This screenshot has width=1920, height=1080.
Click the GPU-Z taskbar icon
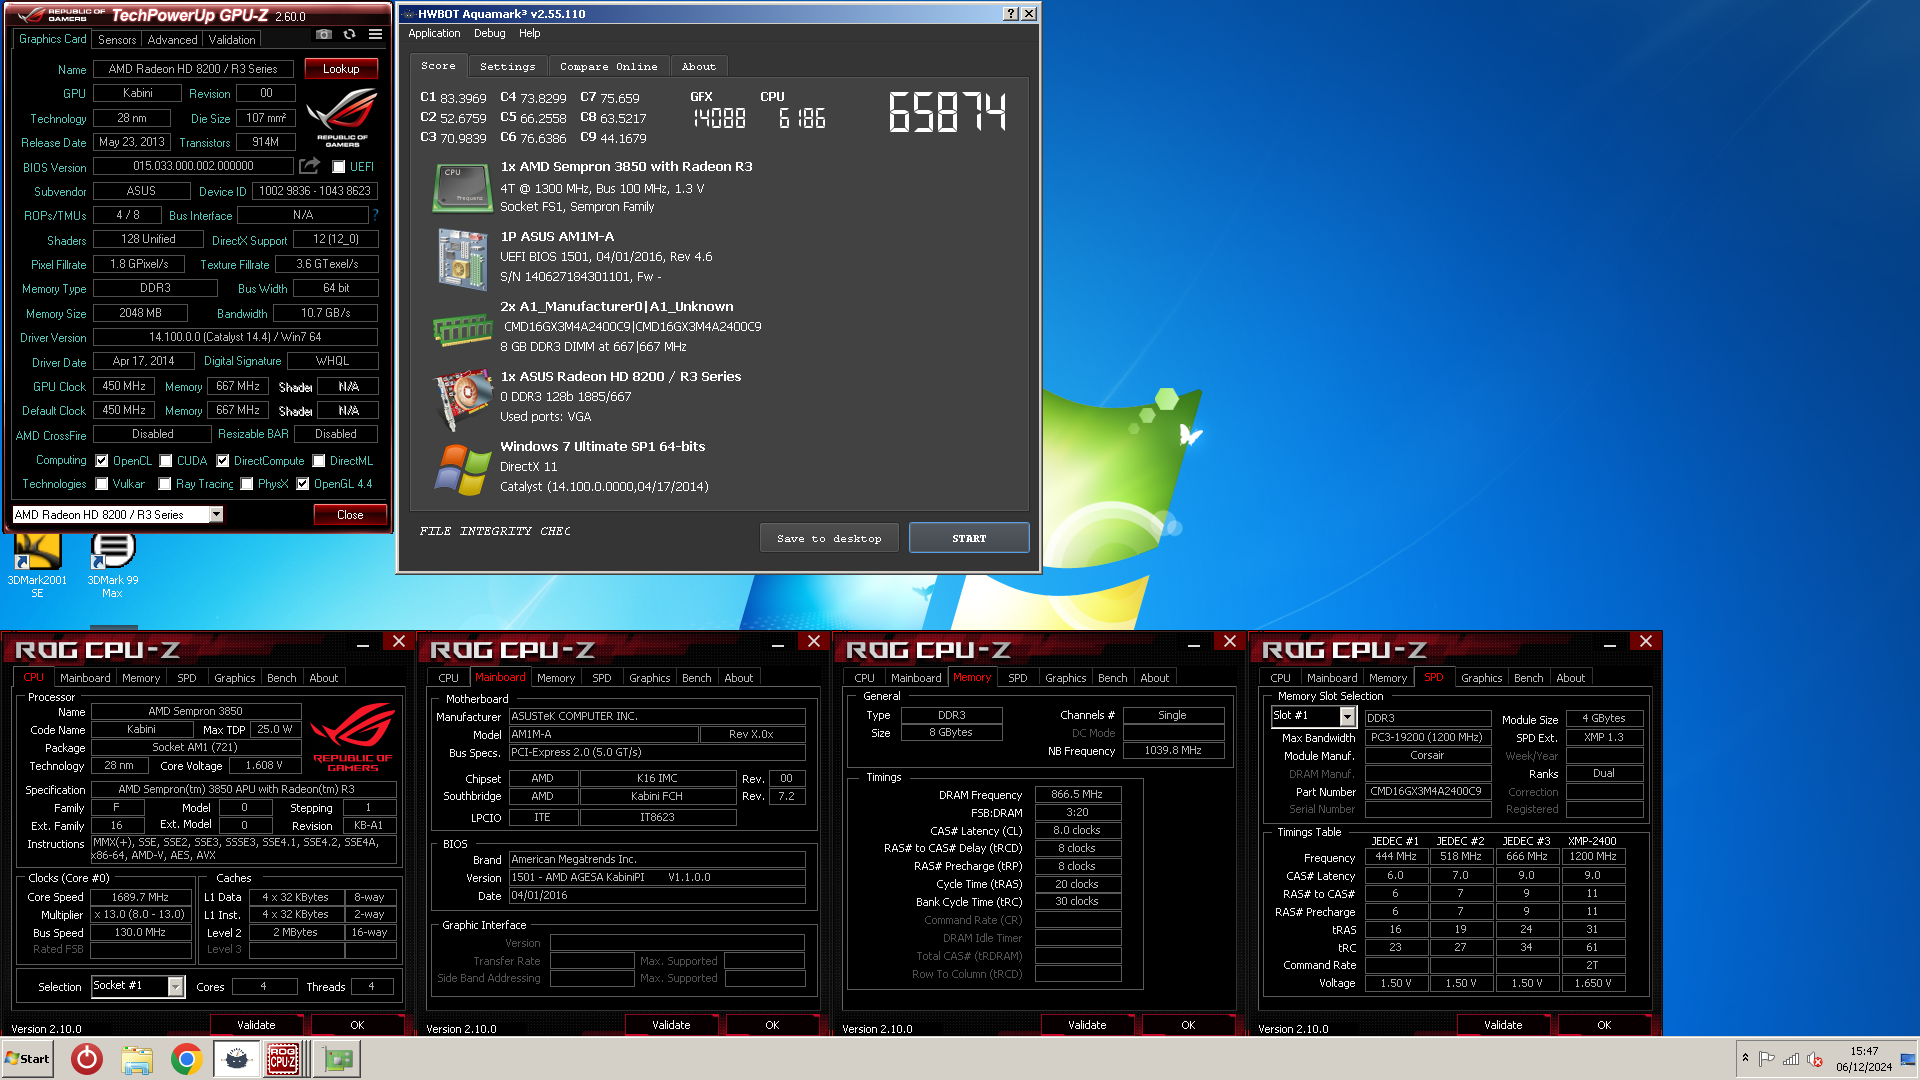coord(337,1059)
